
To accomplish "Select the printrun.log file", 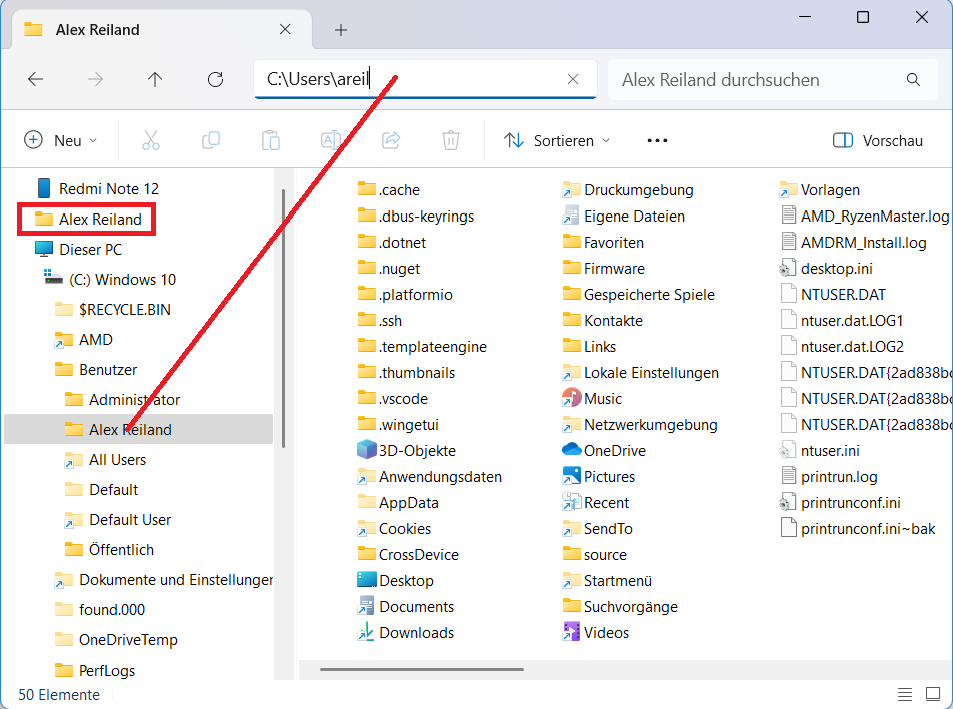I will 829,477.
